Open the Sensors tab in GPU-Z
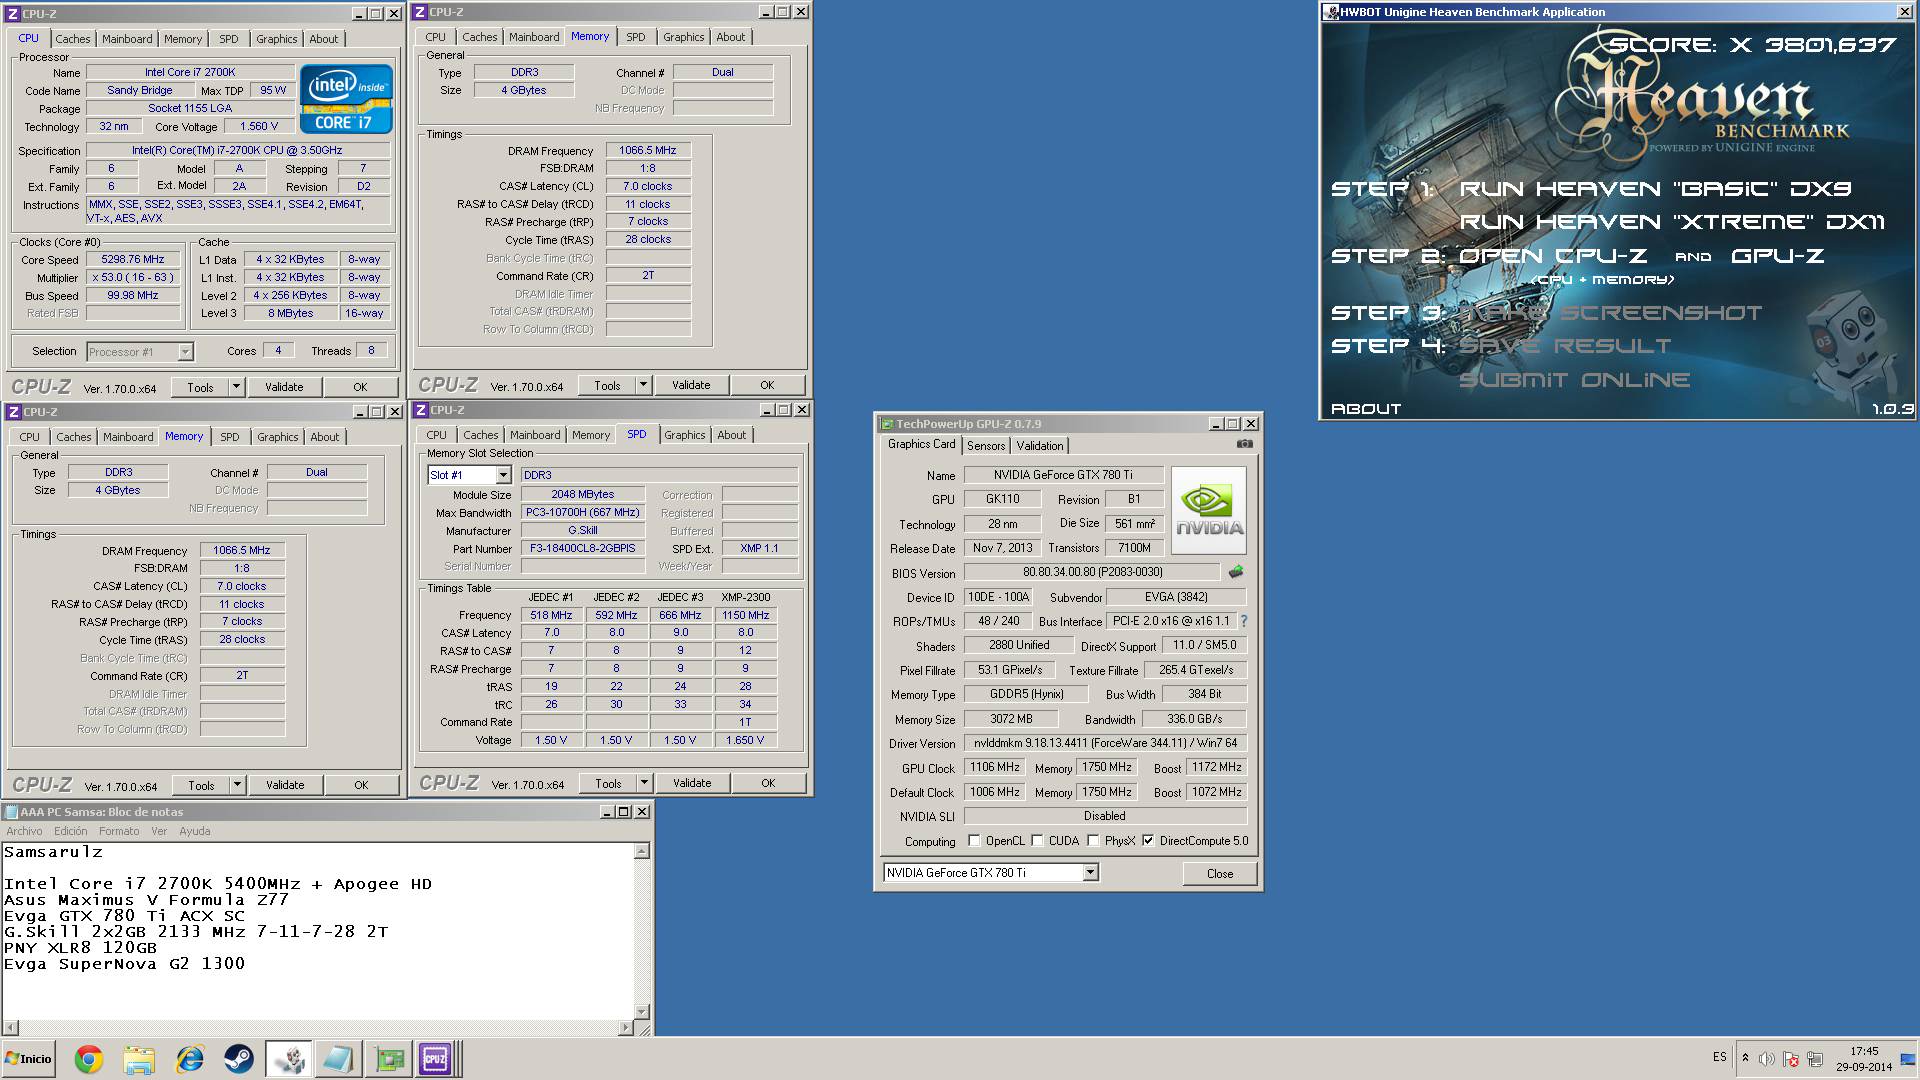 [985, 446]
